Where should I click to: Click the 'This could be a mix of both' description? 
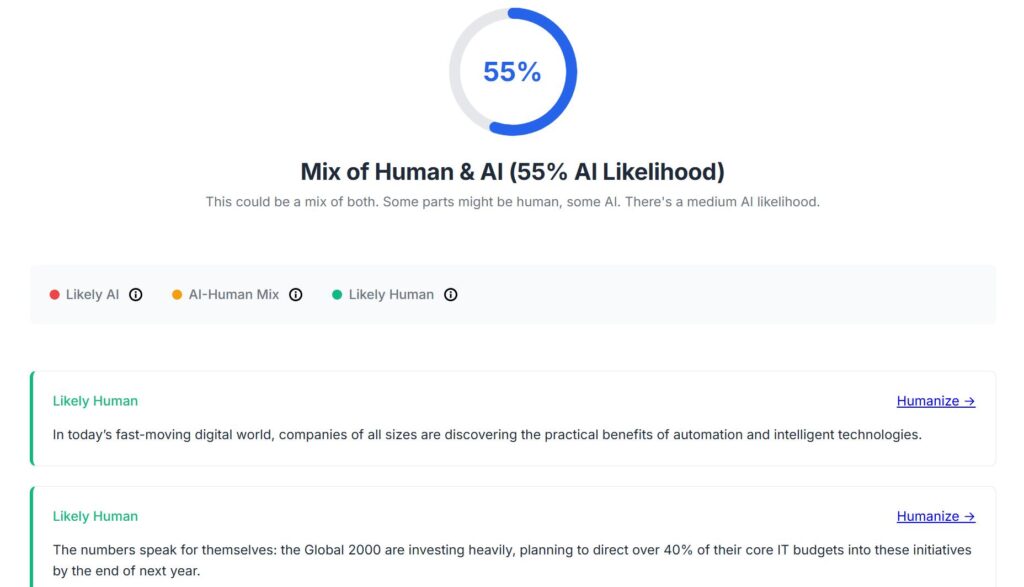click(513, 202)
